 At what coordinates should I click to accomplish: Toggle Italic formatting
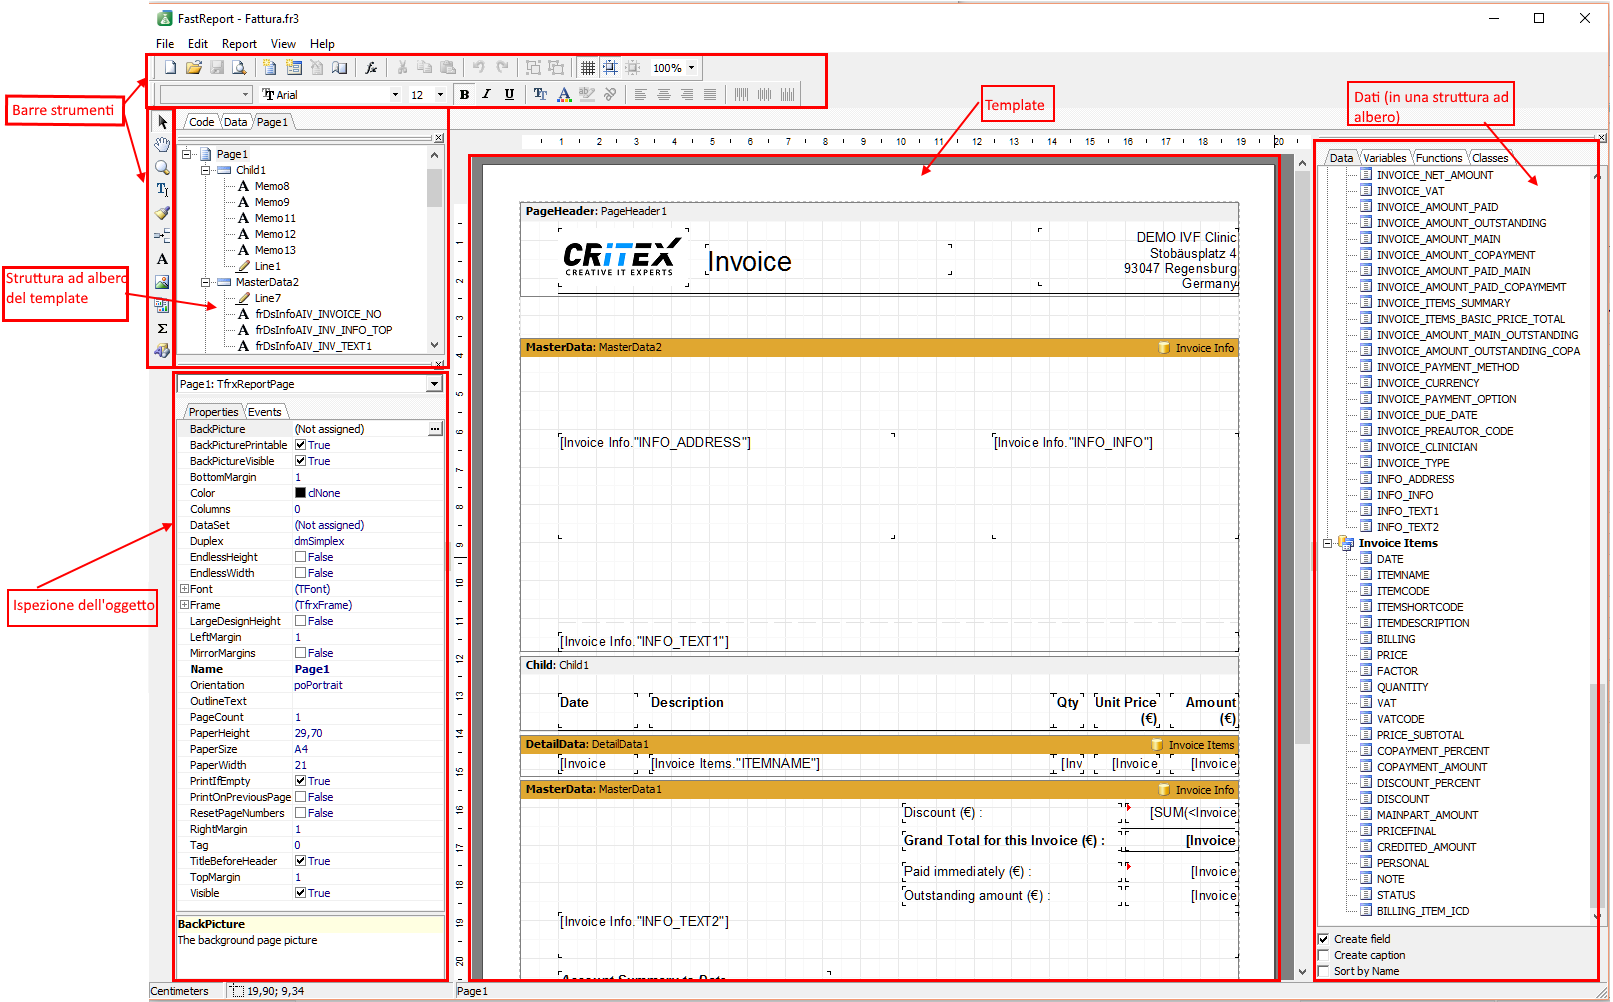tap(487, 95)
